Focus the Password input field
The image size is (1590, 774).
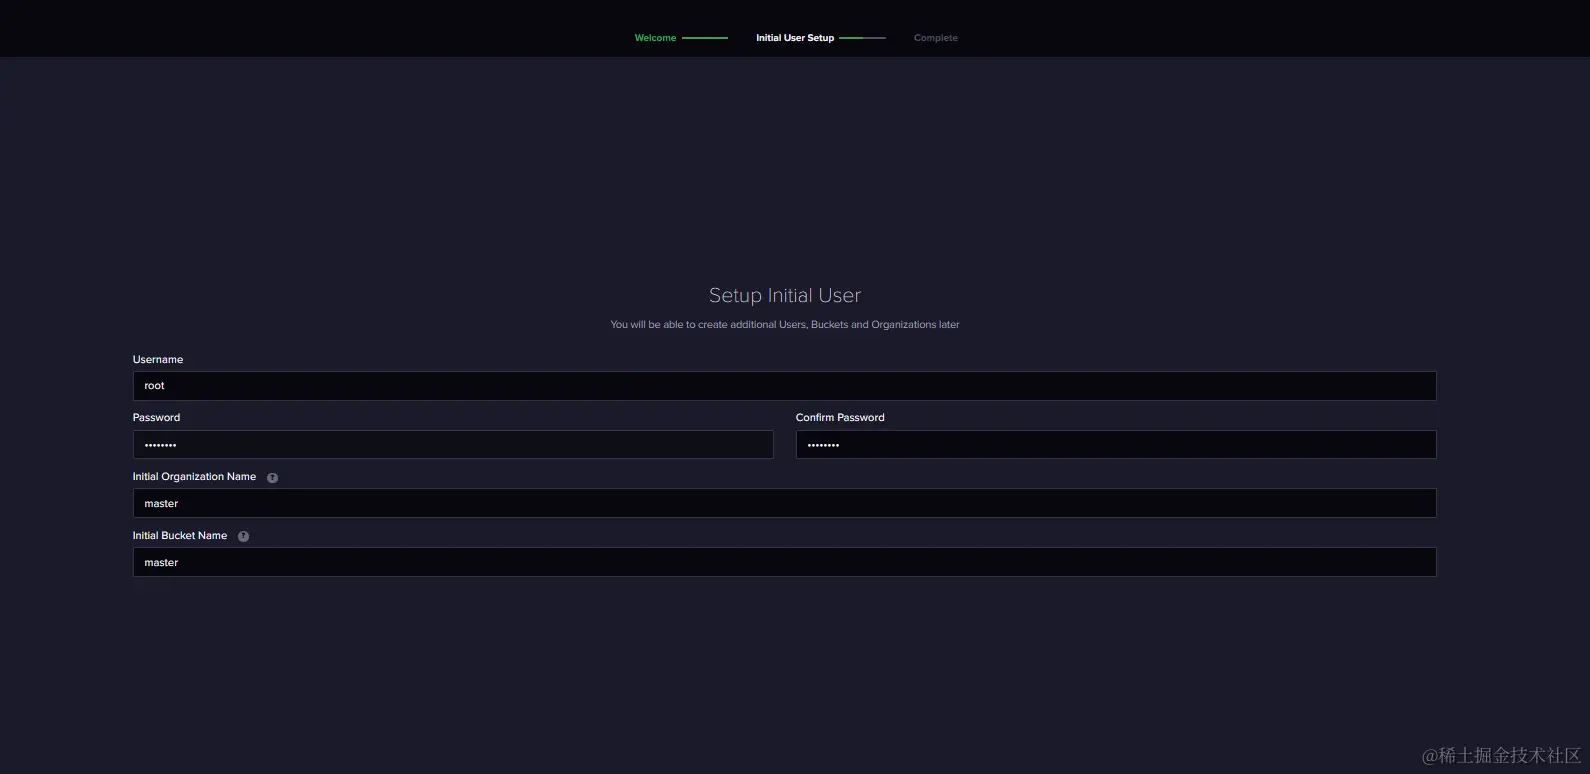click(453, 445)
